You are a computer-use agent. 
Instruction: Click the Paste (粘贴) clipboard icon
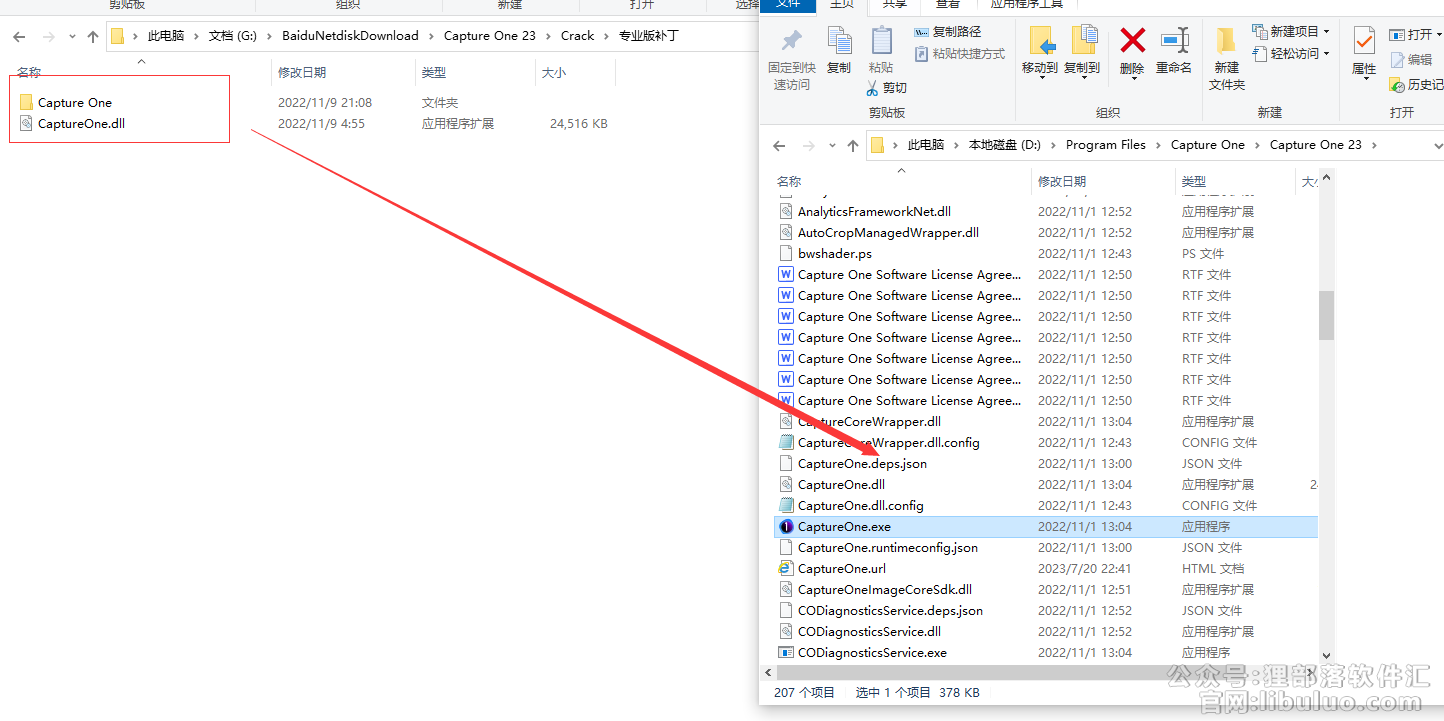click(881, 42)
